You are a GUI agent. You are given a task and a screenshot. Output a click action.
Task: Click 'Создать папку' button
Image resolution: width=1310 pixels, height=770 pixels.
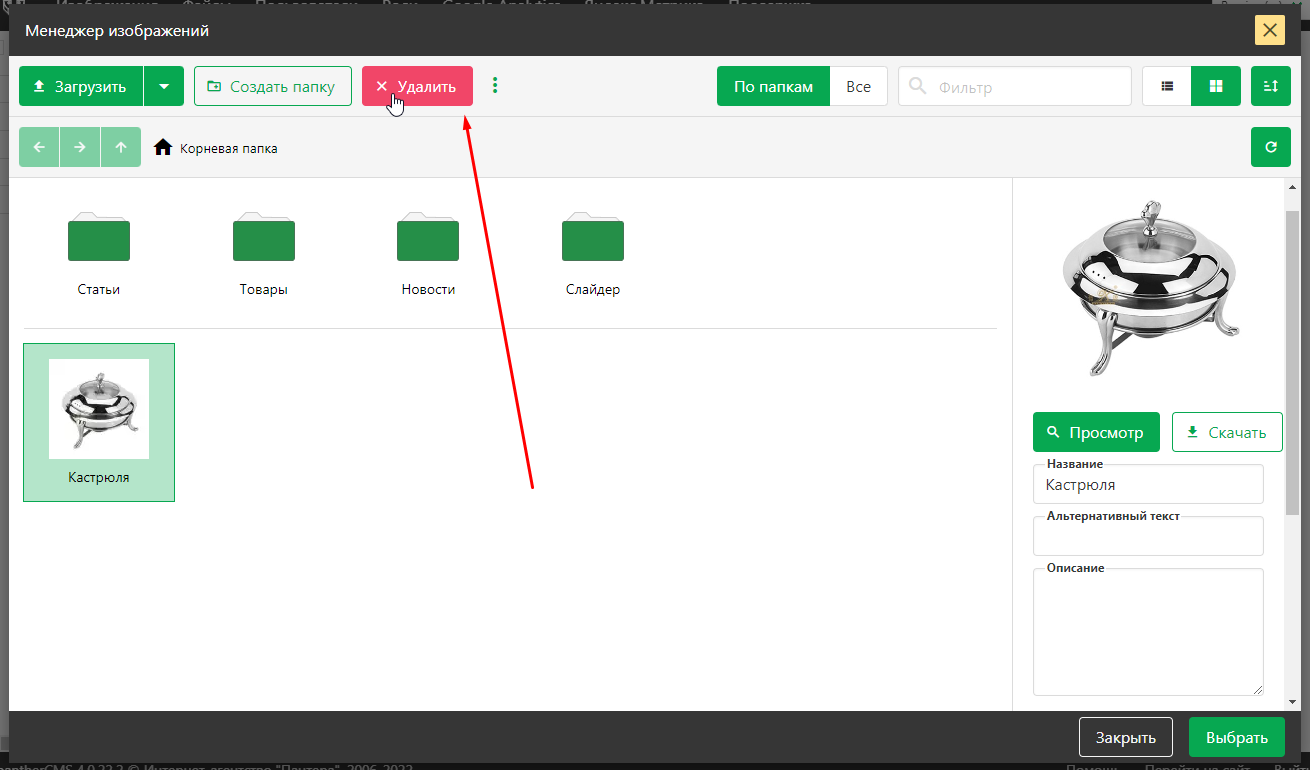(x=272, y=87)
